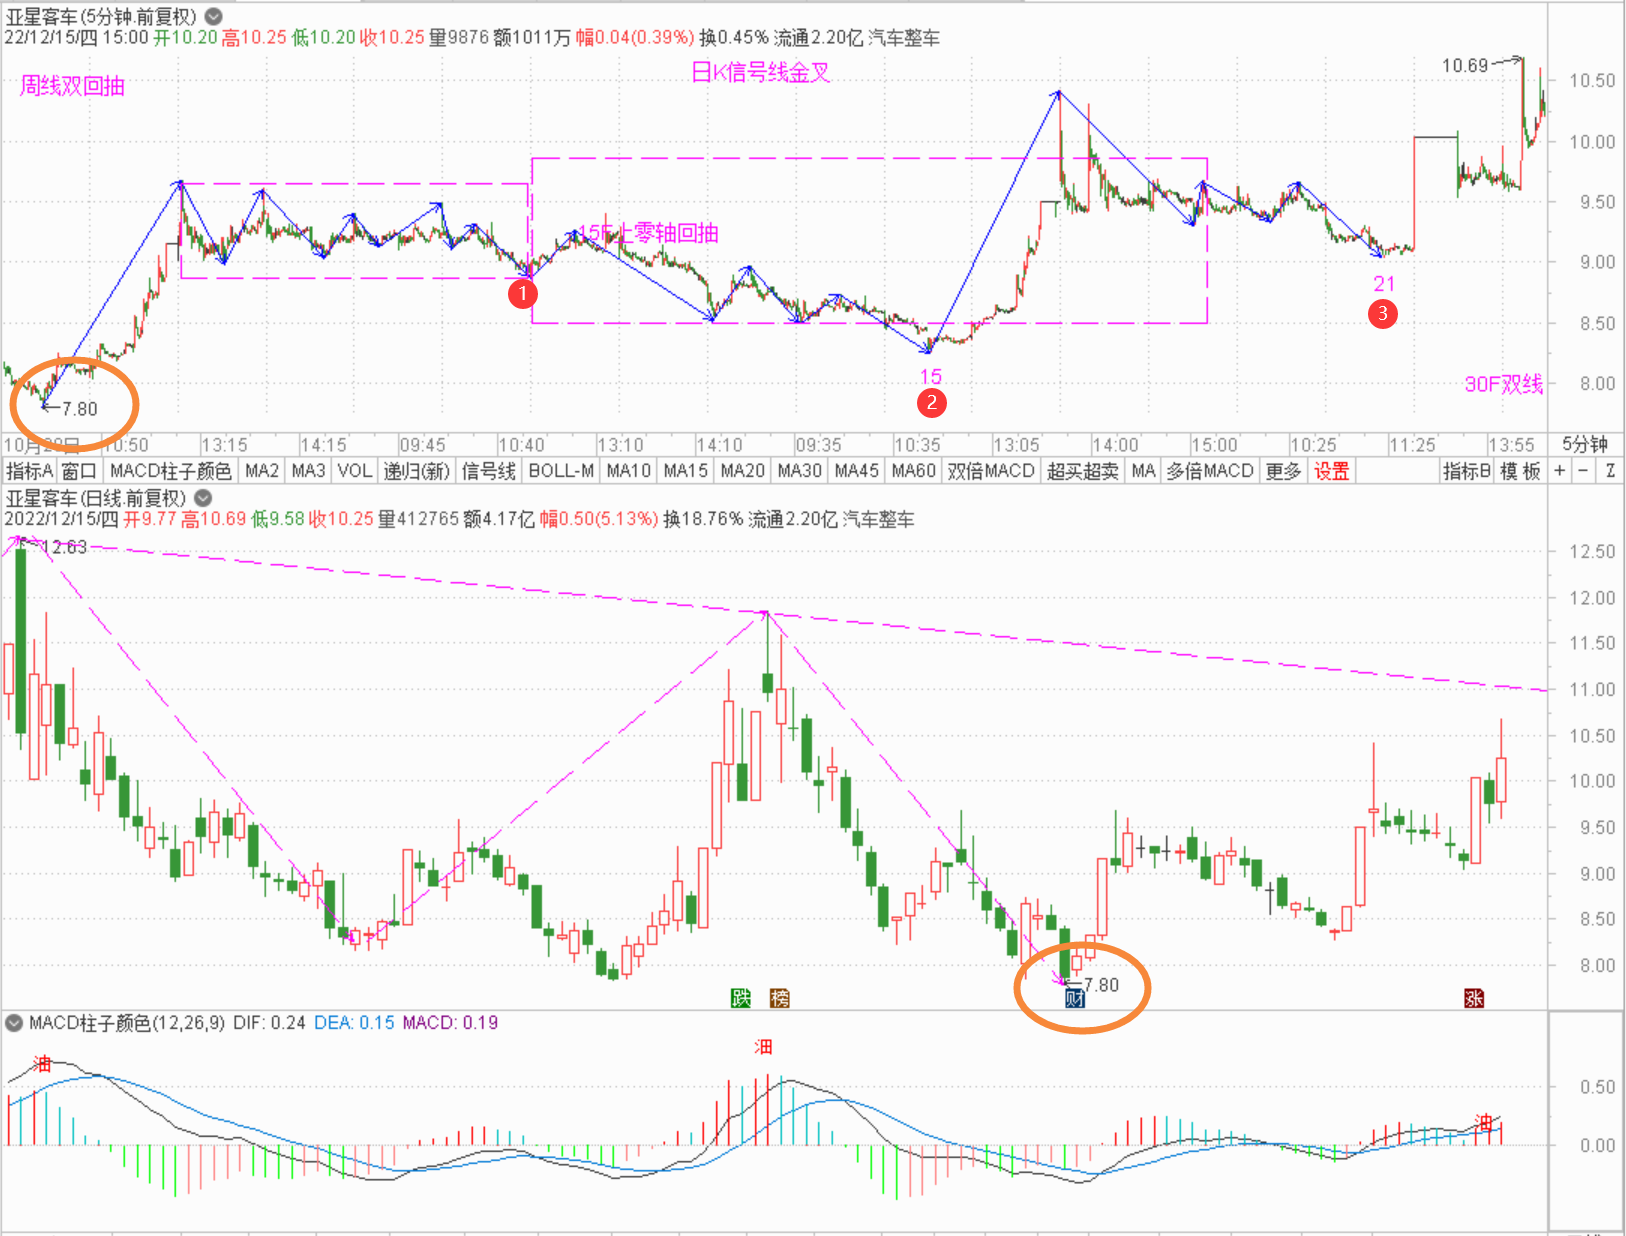
Task: Select the MA10 indicator tab
Action: [x=628, y=471]
